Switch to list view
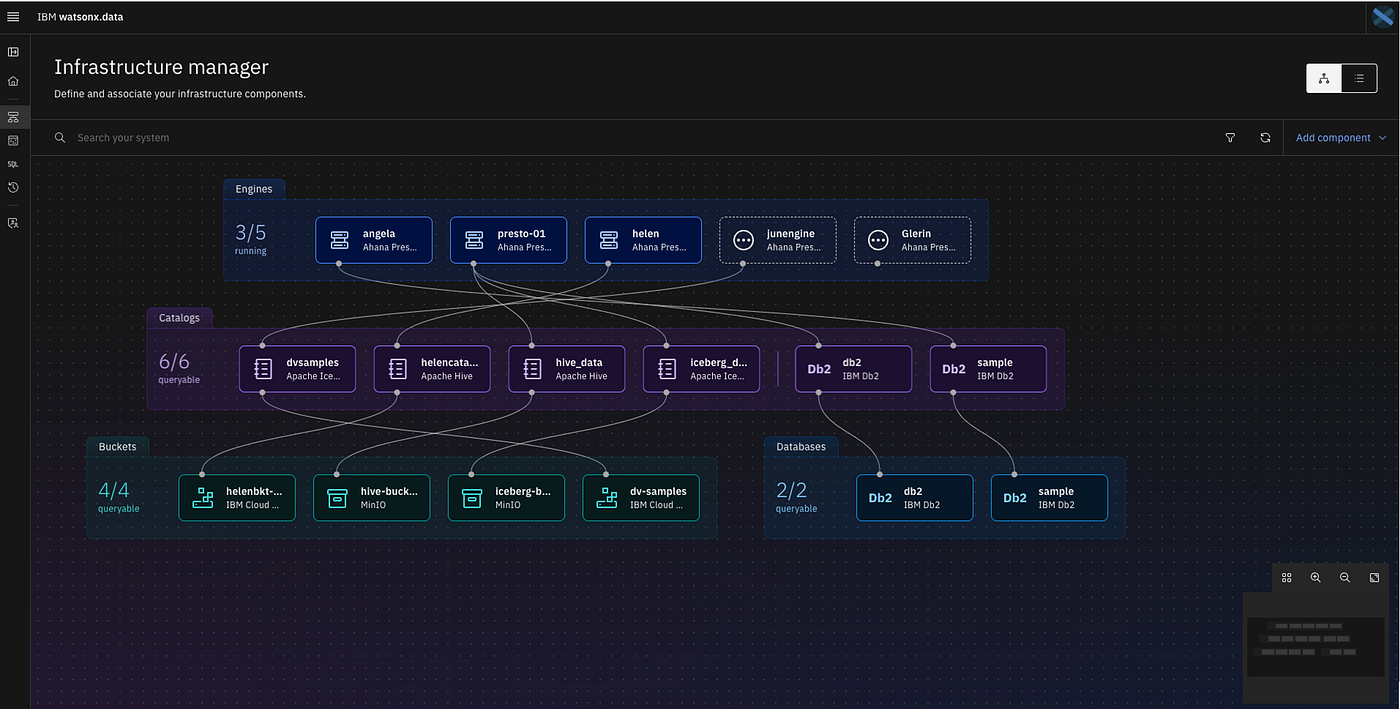 click(x=1359, y=78)
